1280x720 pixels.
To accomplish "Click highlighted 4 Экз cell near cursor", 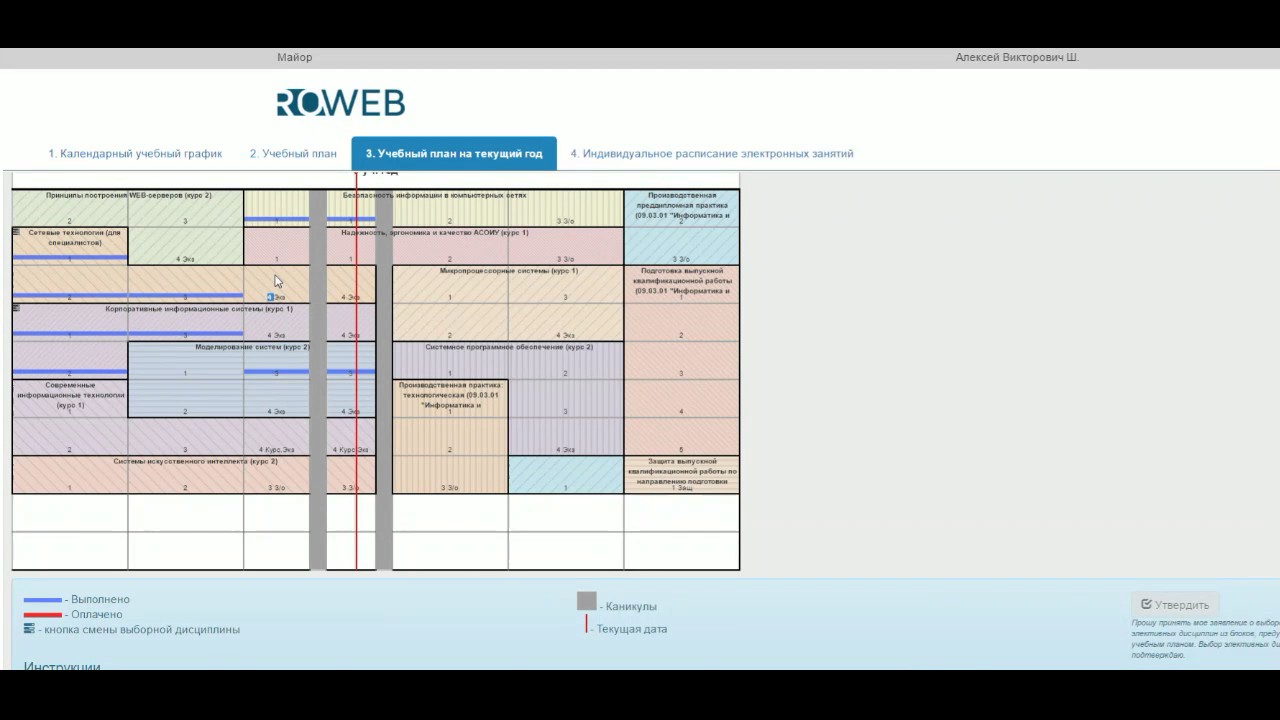I will coord(276,297).
